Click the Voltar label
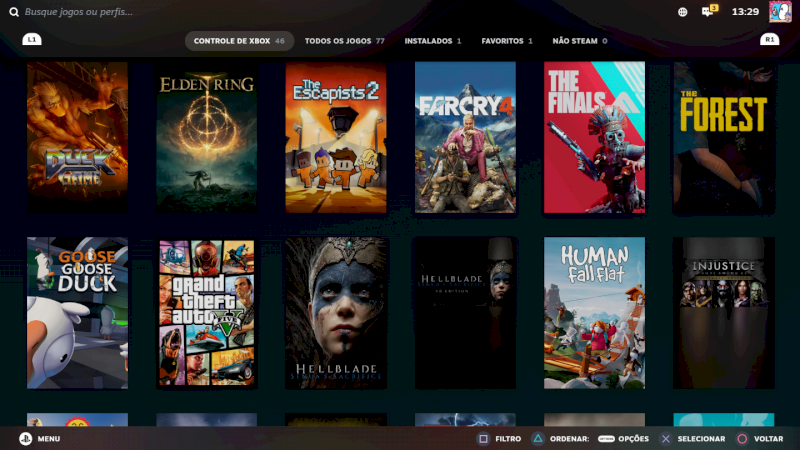This screenshot has width=800, height=450. (768, 439)
